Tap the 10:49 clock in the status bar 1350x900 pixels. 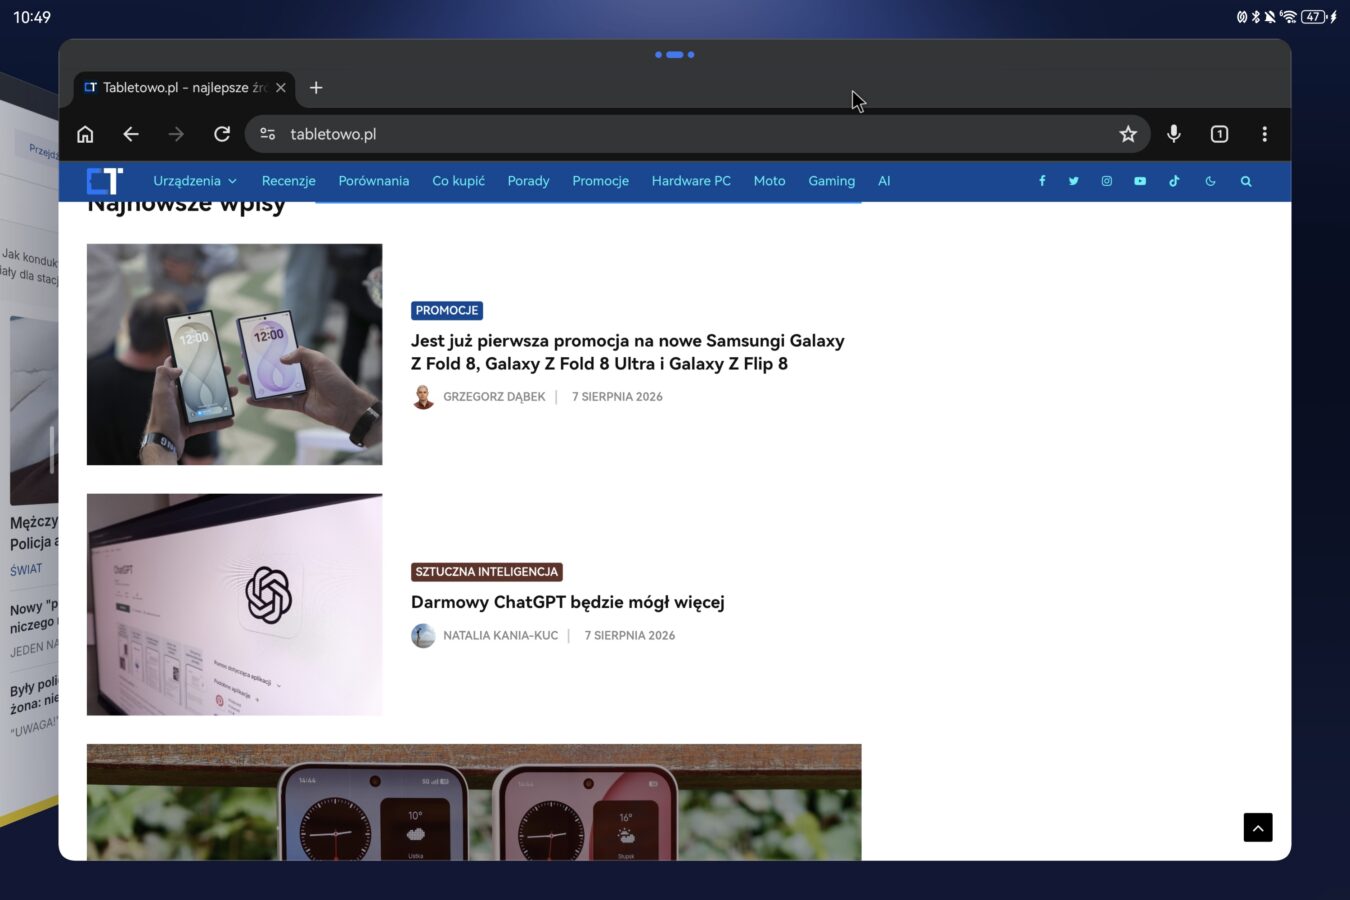pyautogui.click(x=32, y=17)
